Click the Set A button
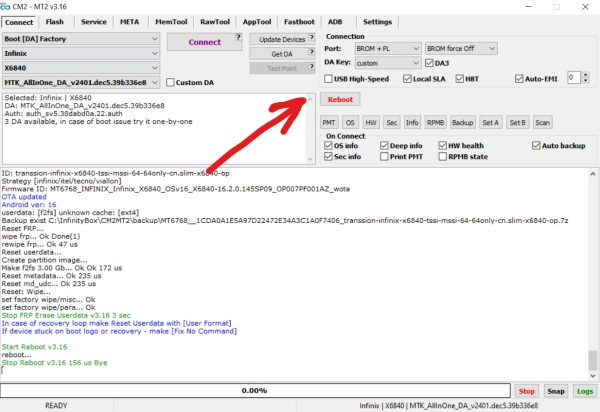This screenshot has height=412, width=600. (x=491, y=123)
